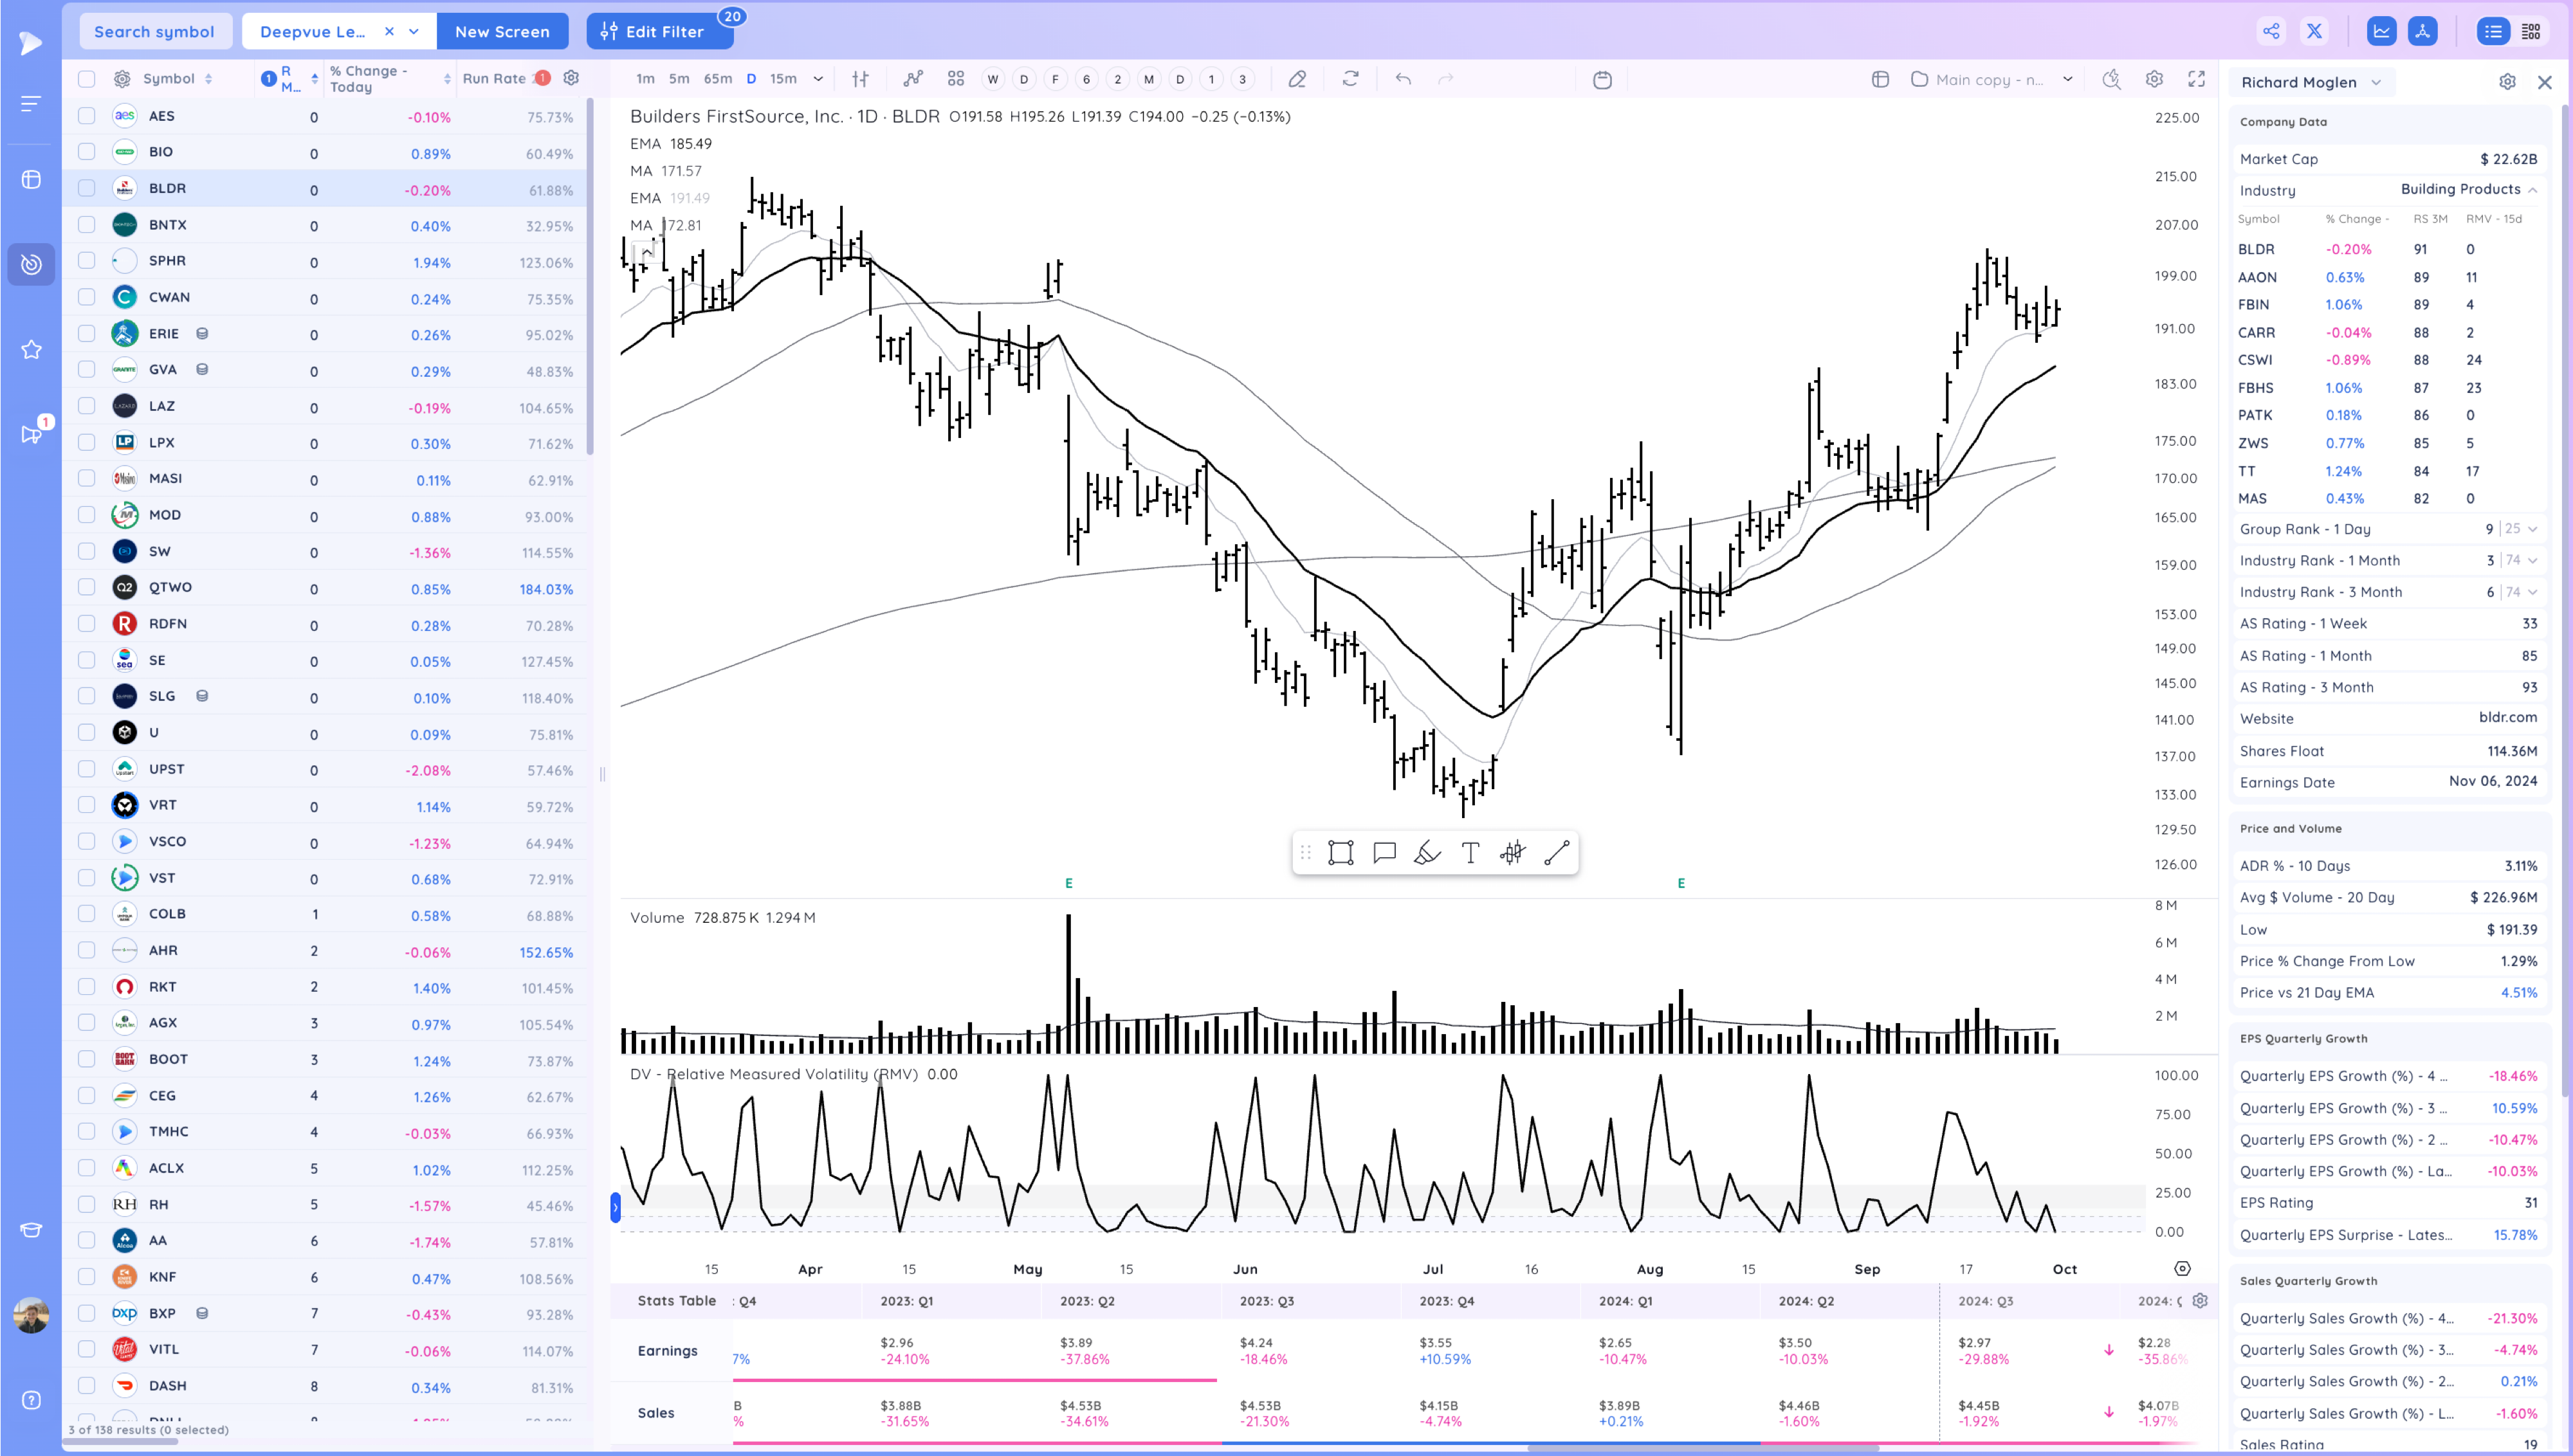Toggle the chart panel button
2573x1456 pixels.
pyautogui.click(x=2381, y=31)
